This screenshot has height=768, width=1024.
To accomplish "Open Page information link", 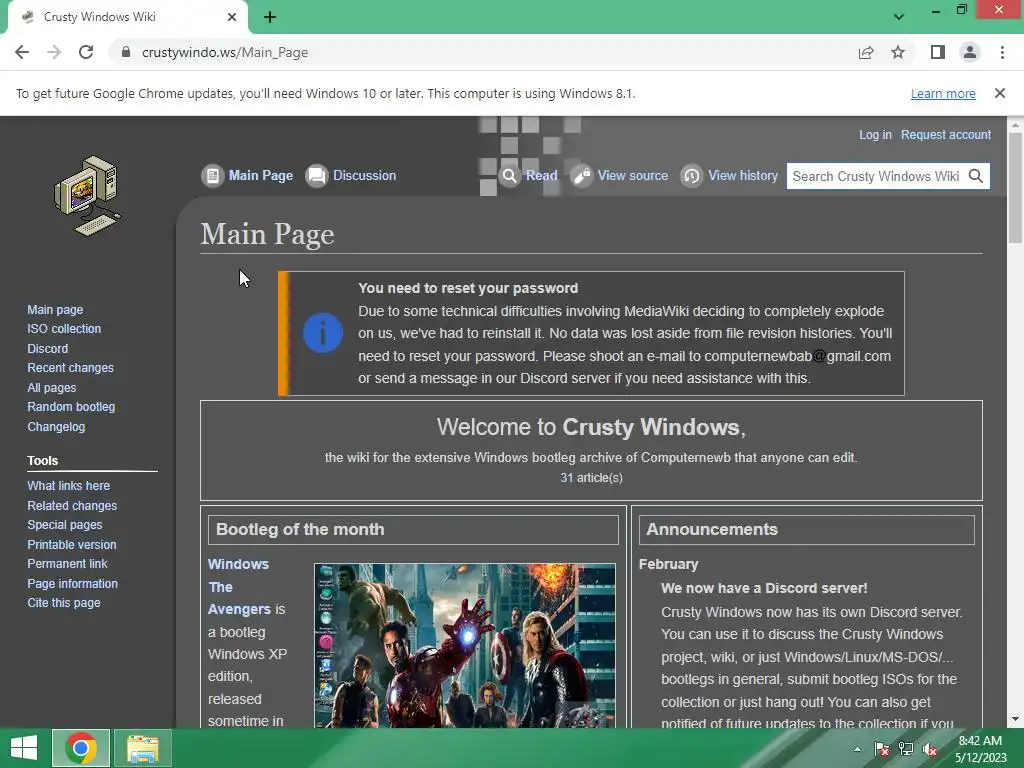I will pos(72,584).
